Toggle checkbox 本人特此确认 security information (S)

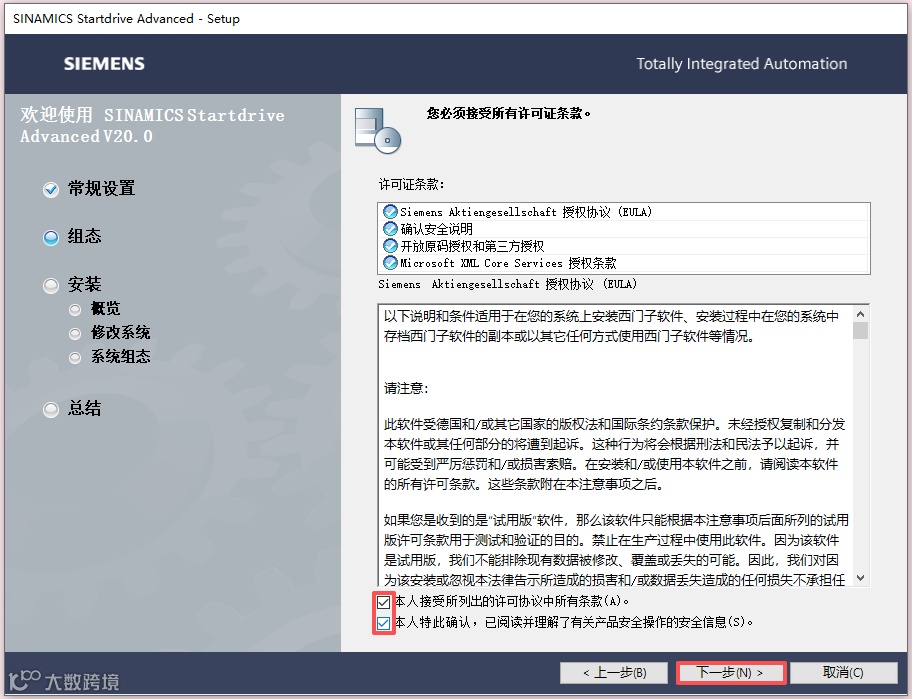pyautogui.click(x=383, y=623)
